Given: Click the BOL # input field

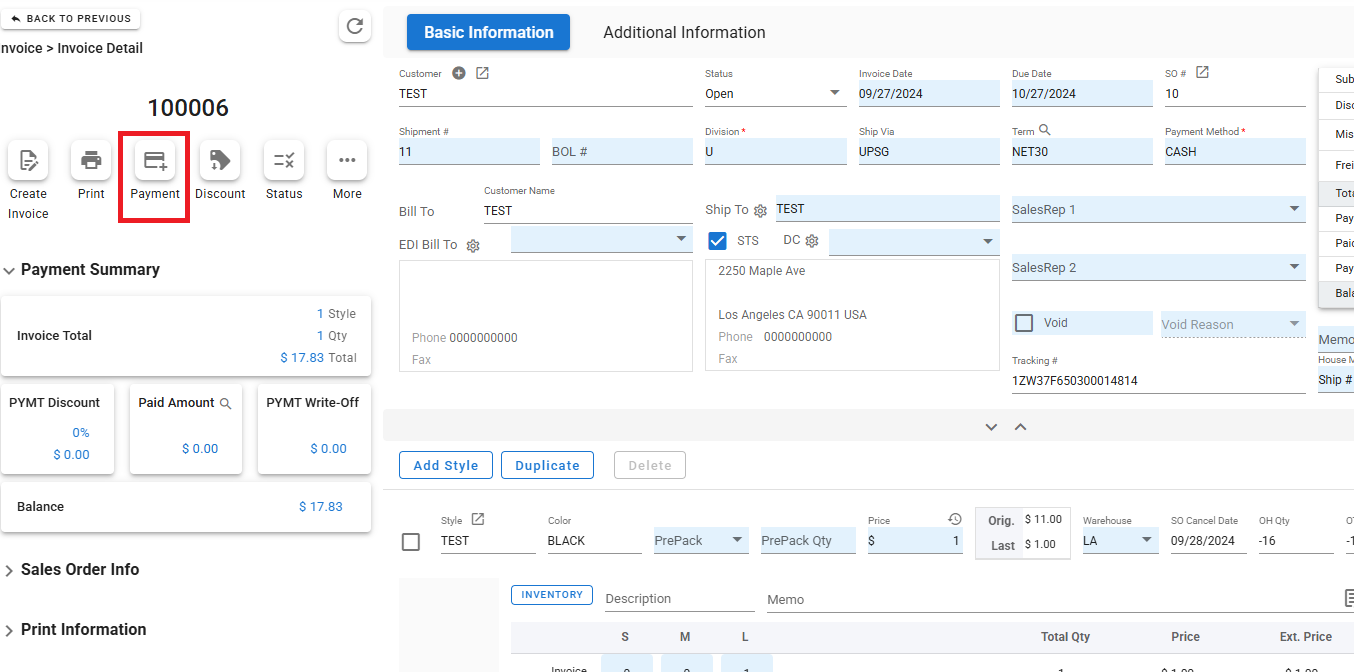Looking at the screenshot, I should coord(622,152).
